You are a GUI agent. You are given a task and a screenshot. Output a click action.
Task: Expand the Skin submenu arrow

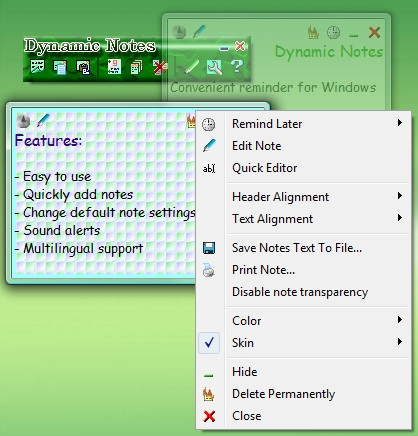[400, 342]
